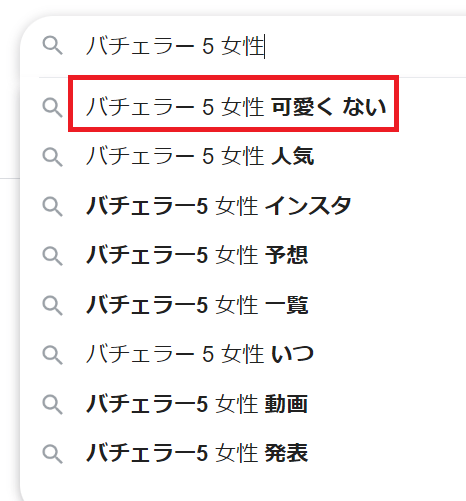This screenshot has height=501, width=466.
Task: Click magnifier icon beside 発表 suggestion
Action: (x=52, y=454)
